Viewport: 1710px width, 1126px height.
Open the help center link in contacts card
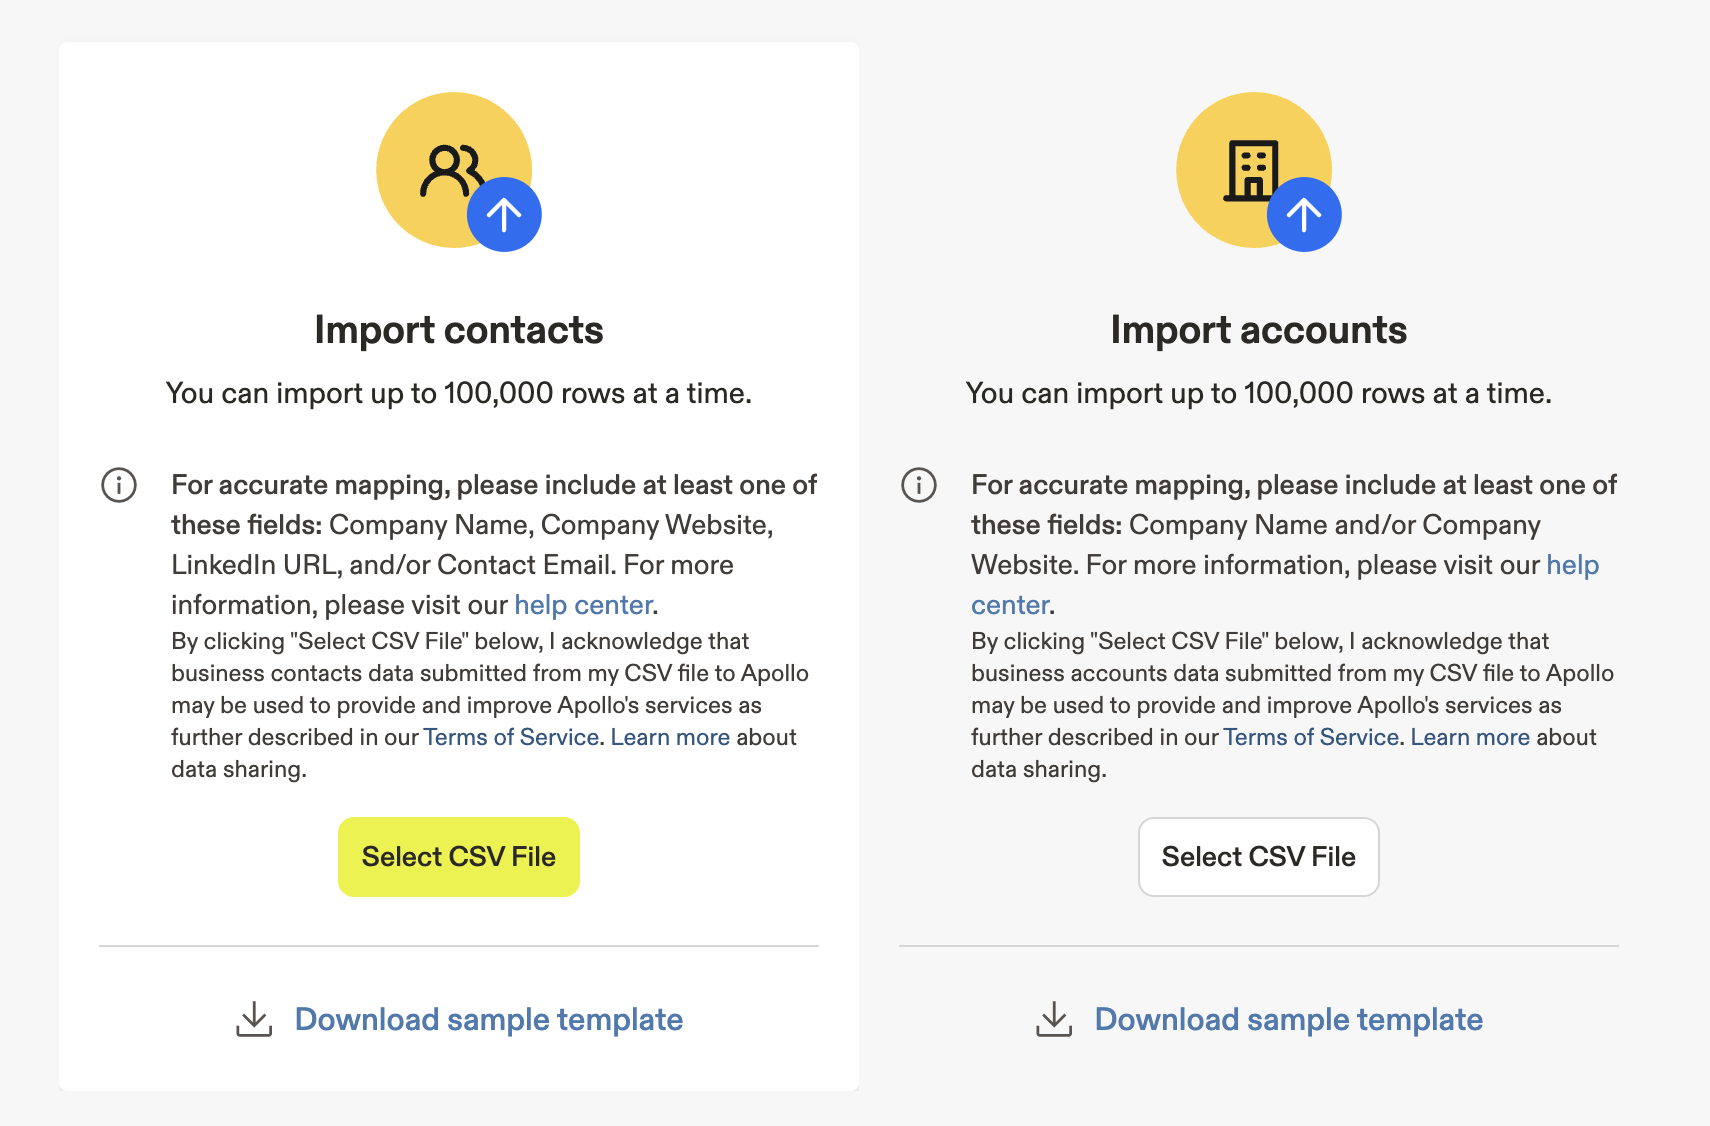(583, 605)
